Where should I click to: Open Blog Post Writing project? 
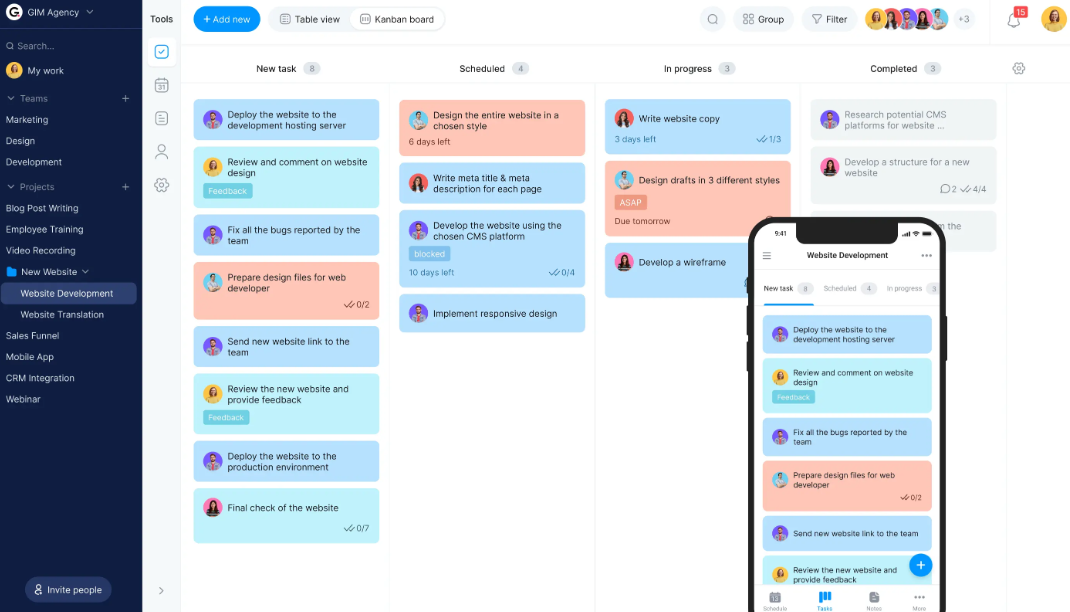pos(42,208)
